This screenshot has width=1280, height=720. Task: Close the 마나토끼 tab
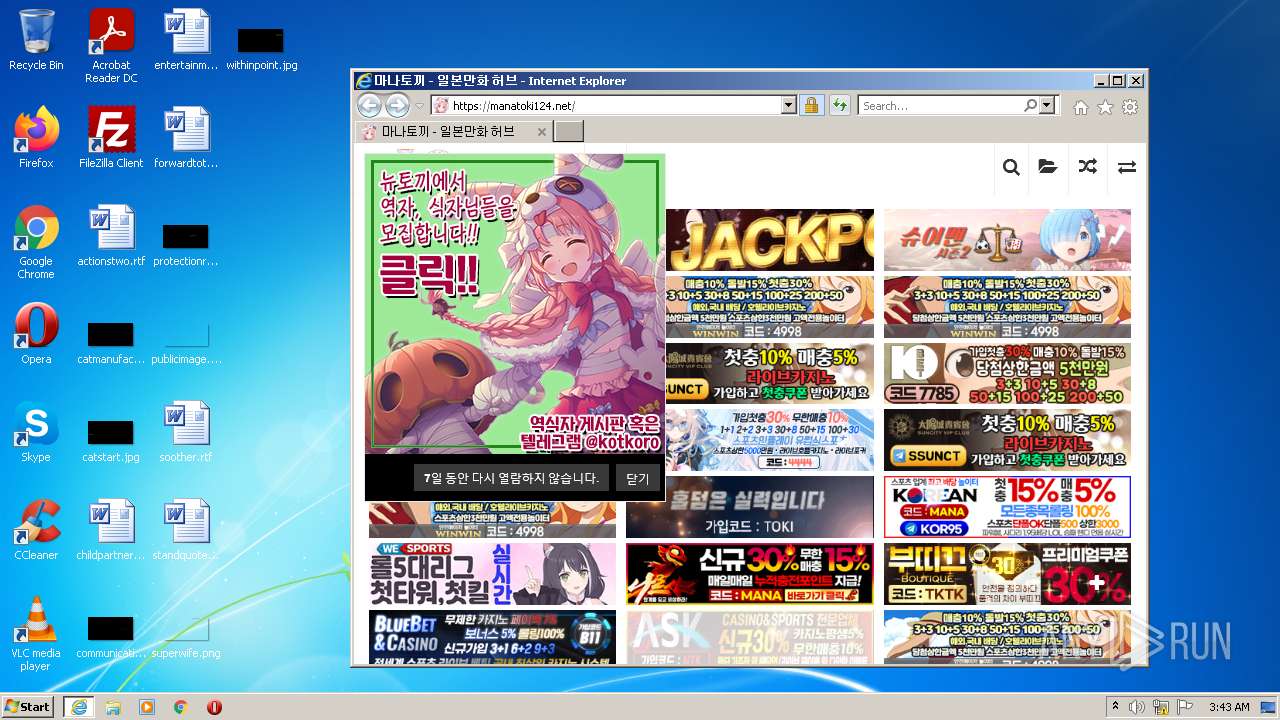tap(541, 132)
